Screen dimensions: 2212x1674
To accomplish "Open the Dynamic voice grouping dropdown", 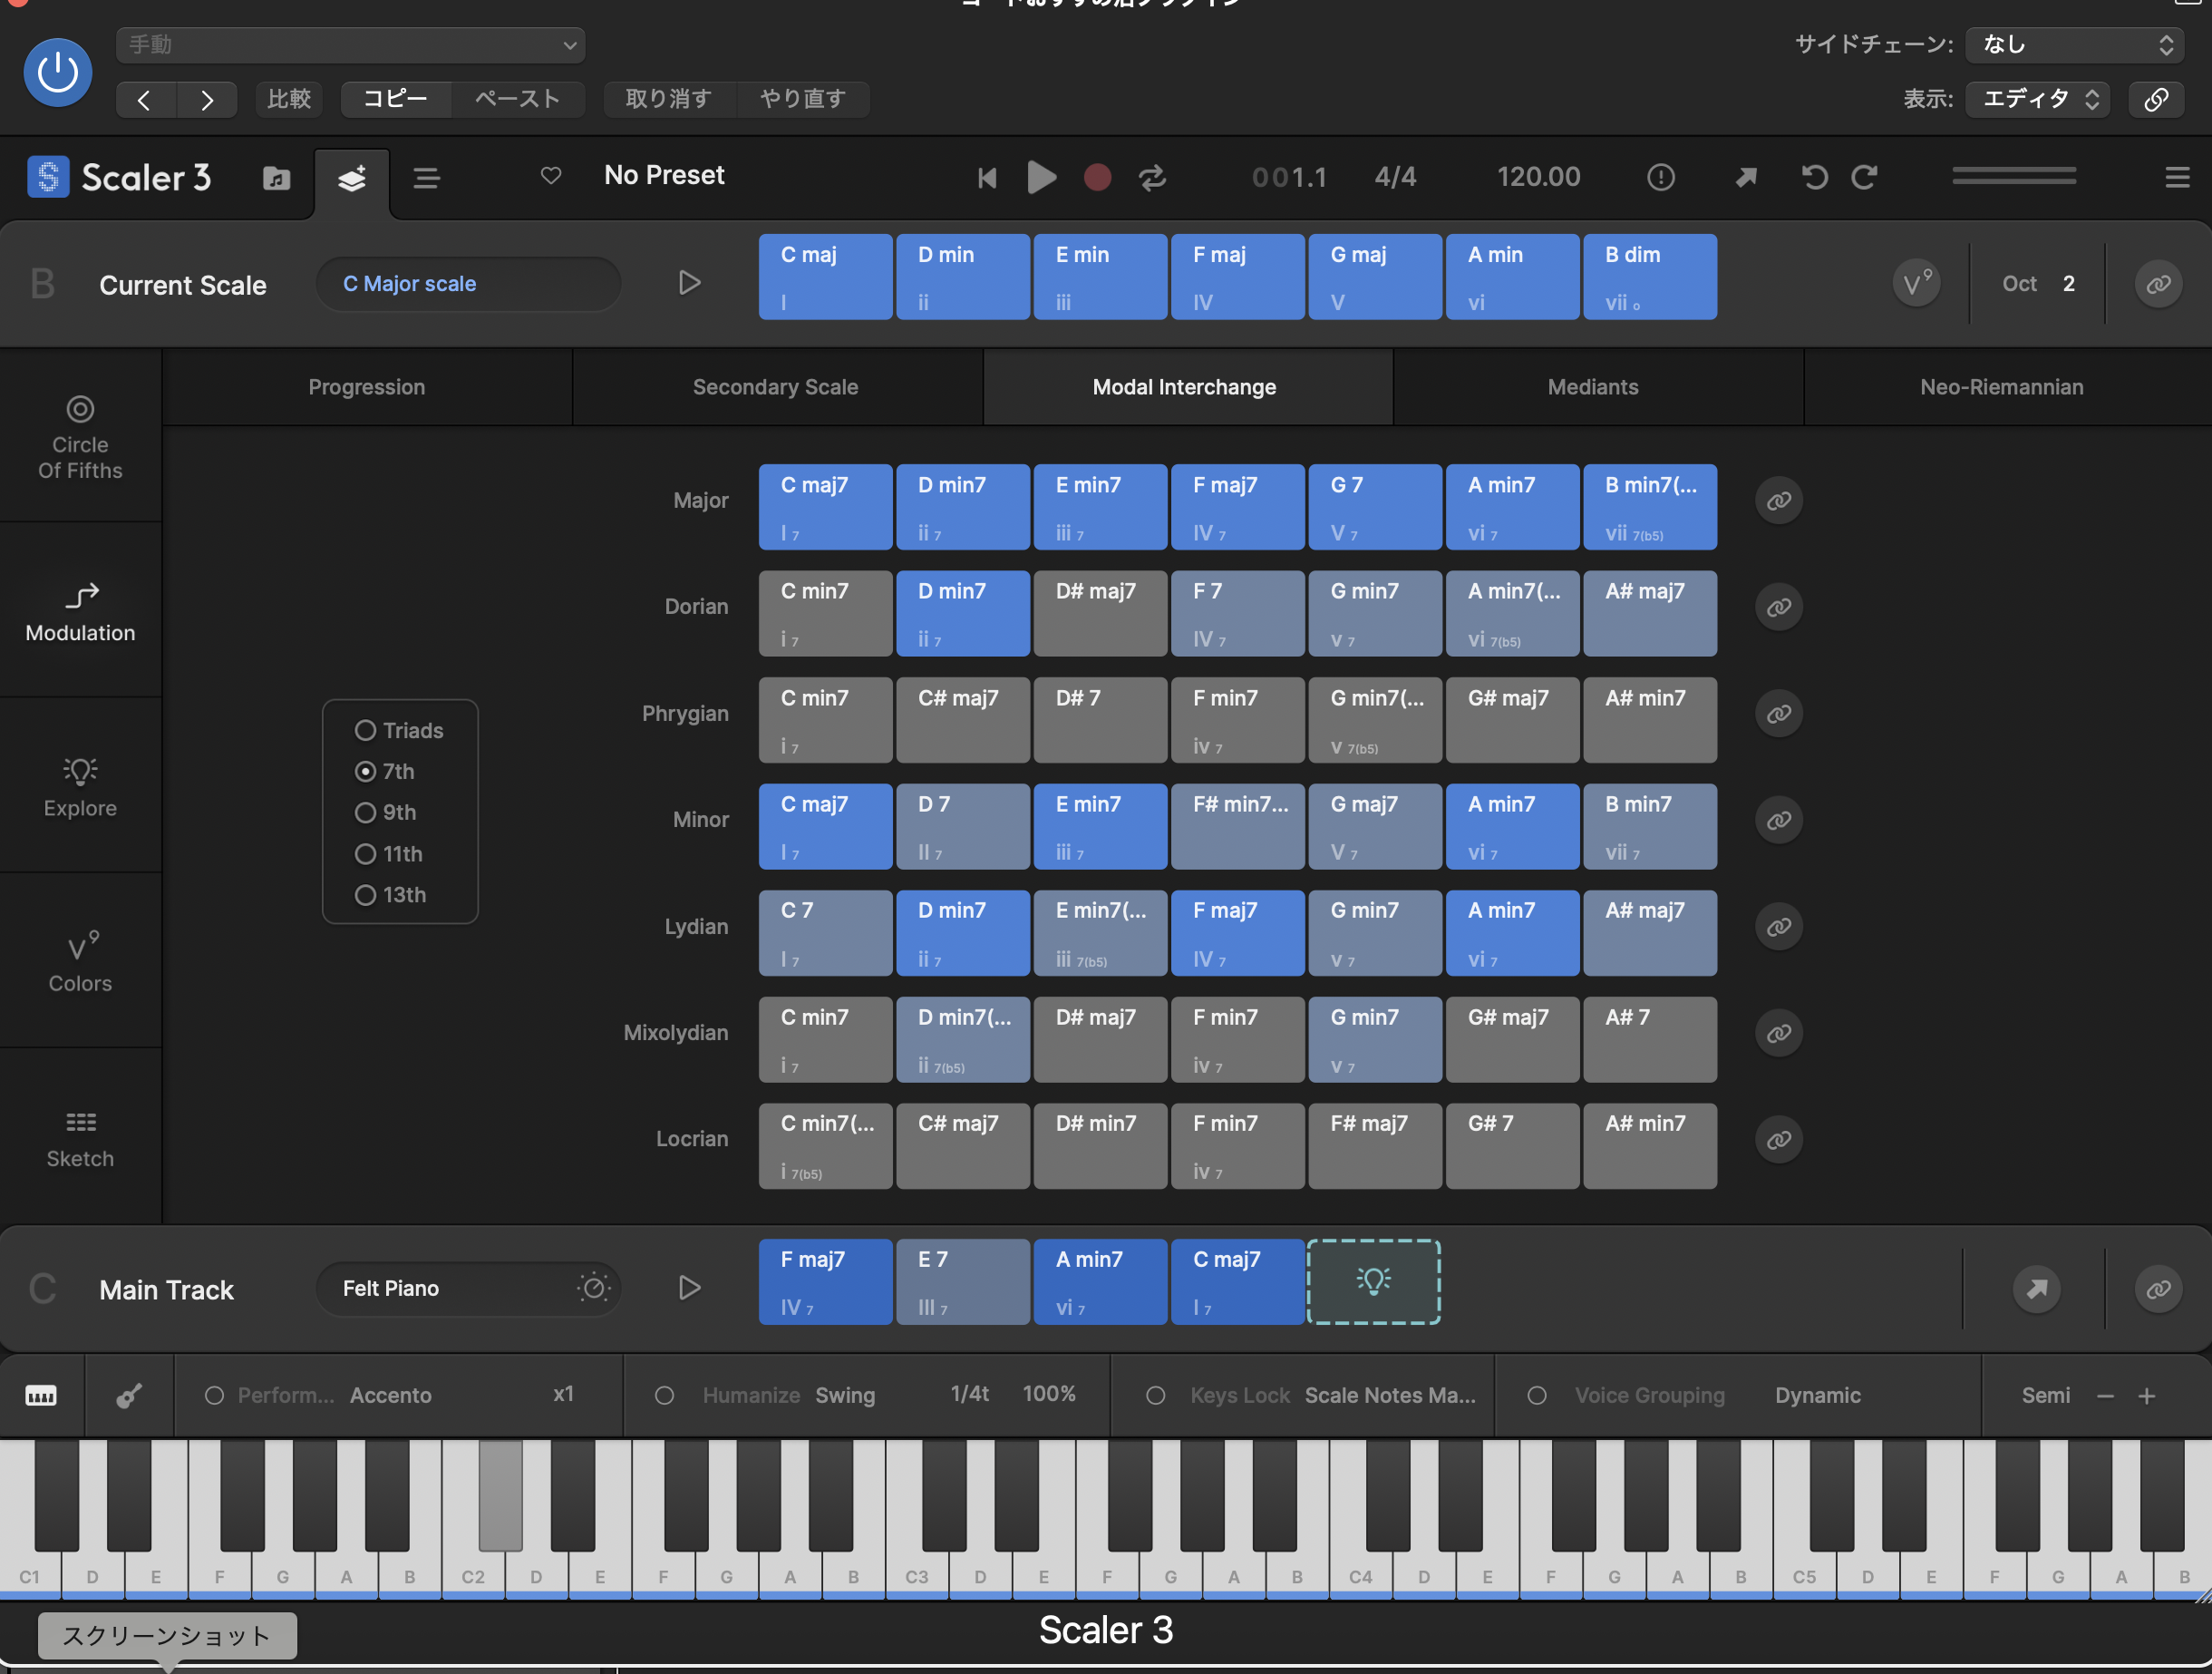I will (1817, 1395).
